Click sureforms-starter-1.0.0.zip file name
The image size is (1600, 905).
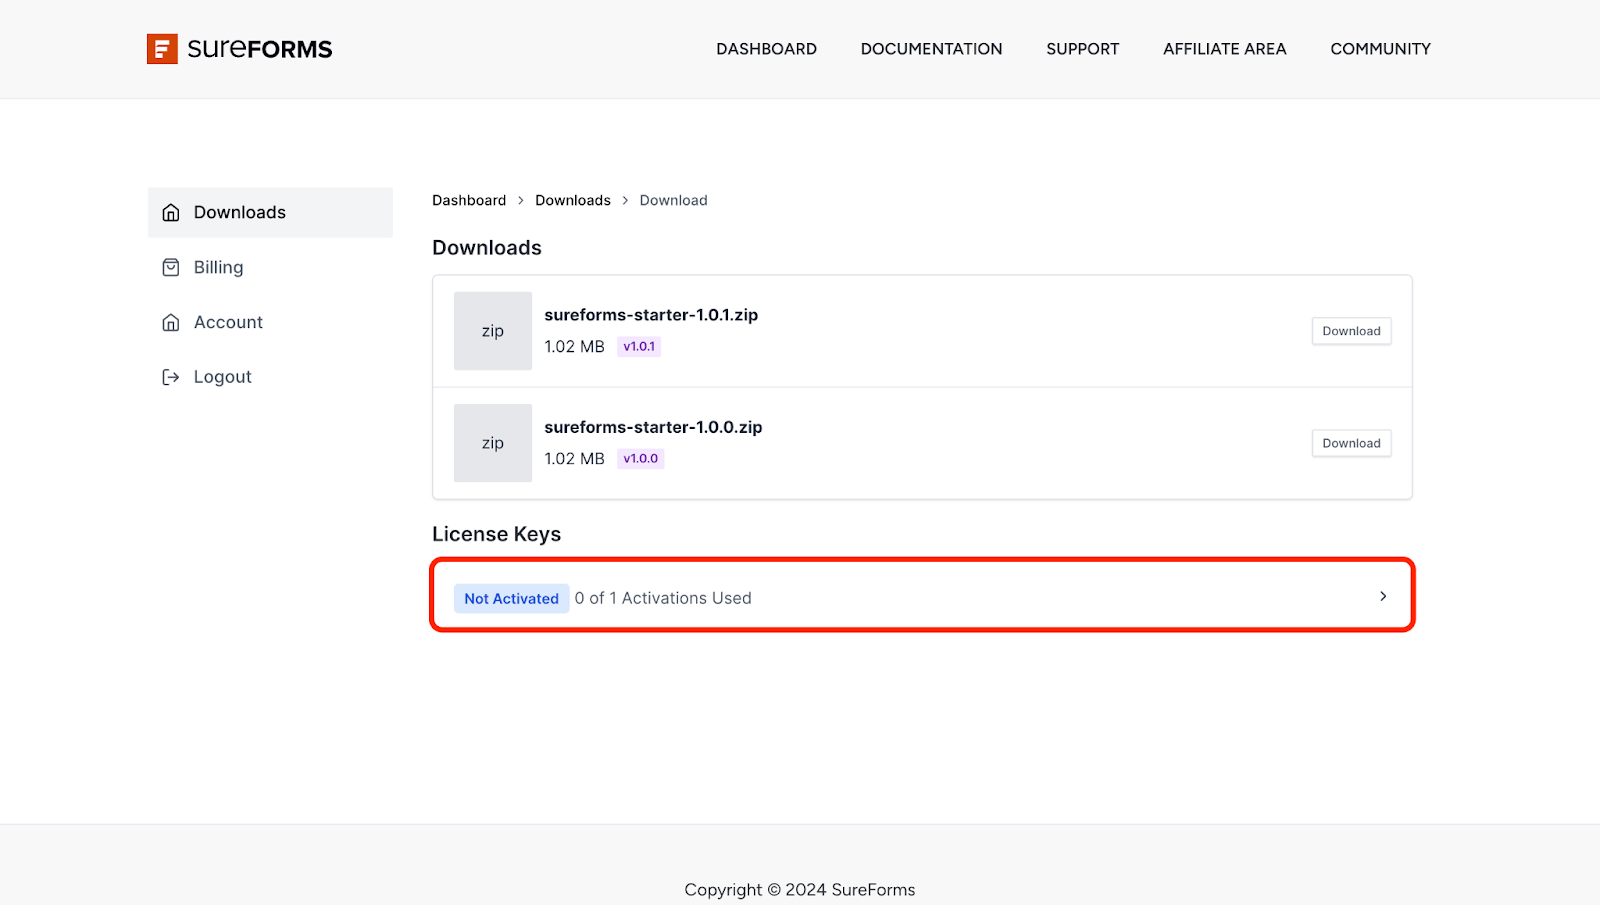pos(653,427)
